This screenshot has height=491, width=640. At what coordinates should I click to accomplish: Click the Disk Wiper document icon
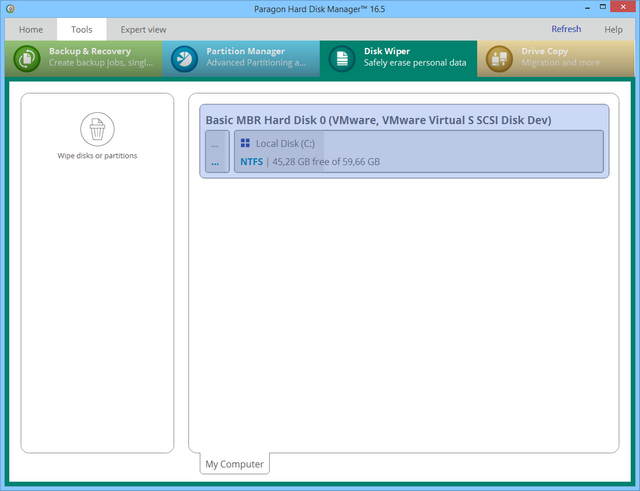pyautogui.click(x=341, y=59)
